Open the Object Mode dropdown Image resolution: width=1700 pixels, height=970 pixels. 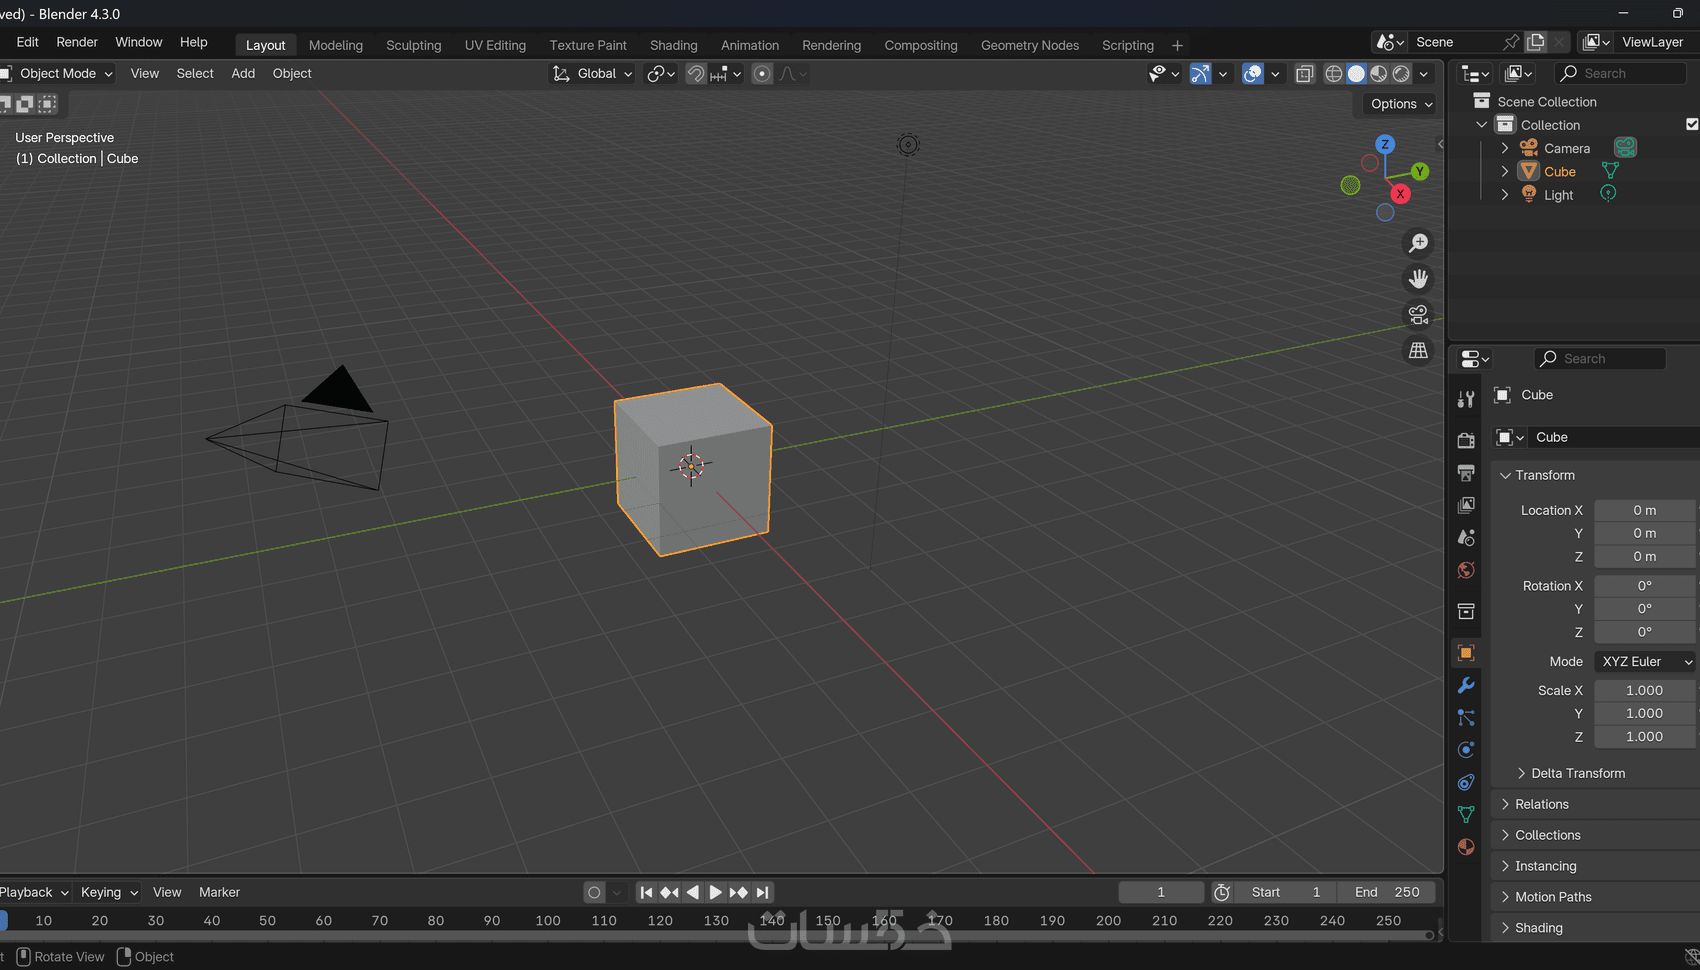point(58,73)
